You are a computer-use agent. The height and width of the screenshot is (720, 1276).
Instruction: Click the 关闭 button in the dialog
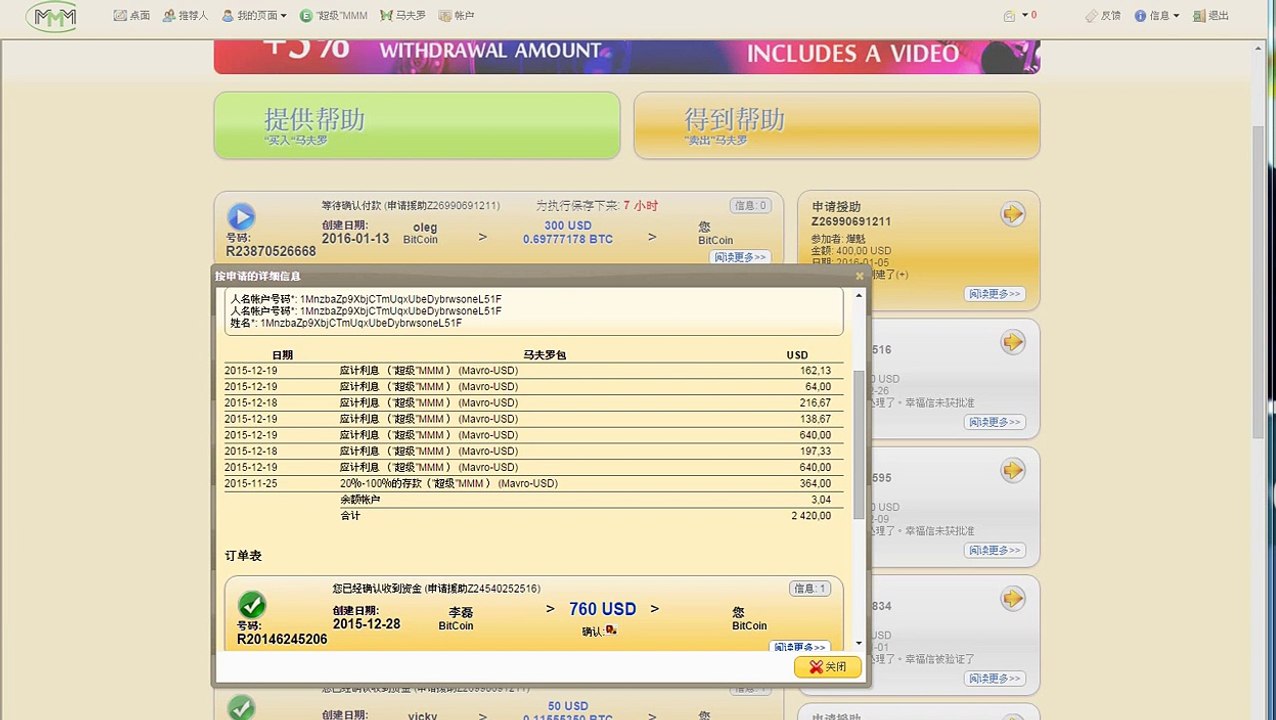(x=828, y=667)
